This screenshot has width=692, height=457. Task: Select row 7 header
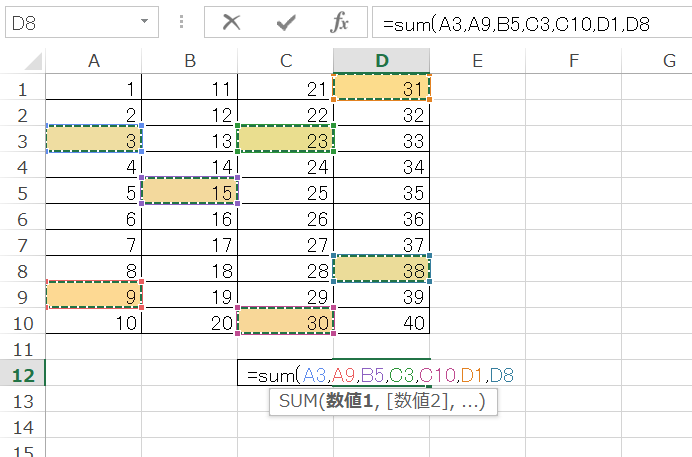(23, 243)
